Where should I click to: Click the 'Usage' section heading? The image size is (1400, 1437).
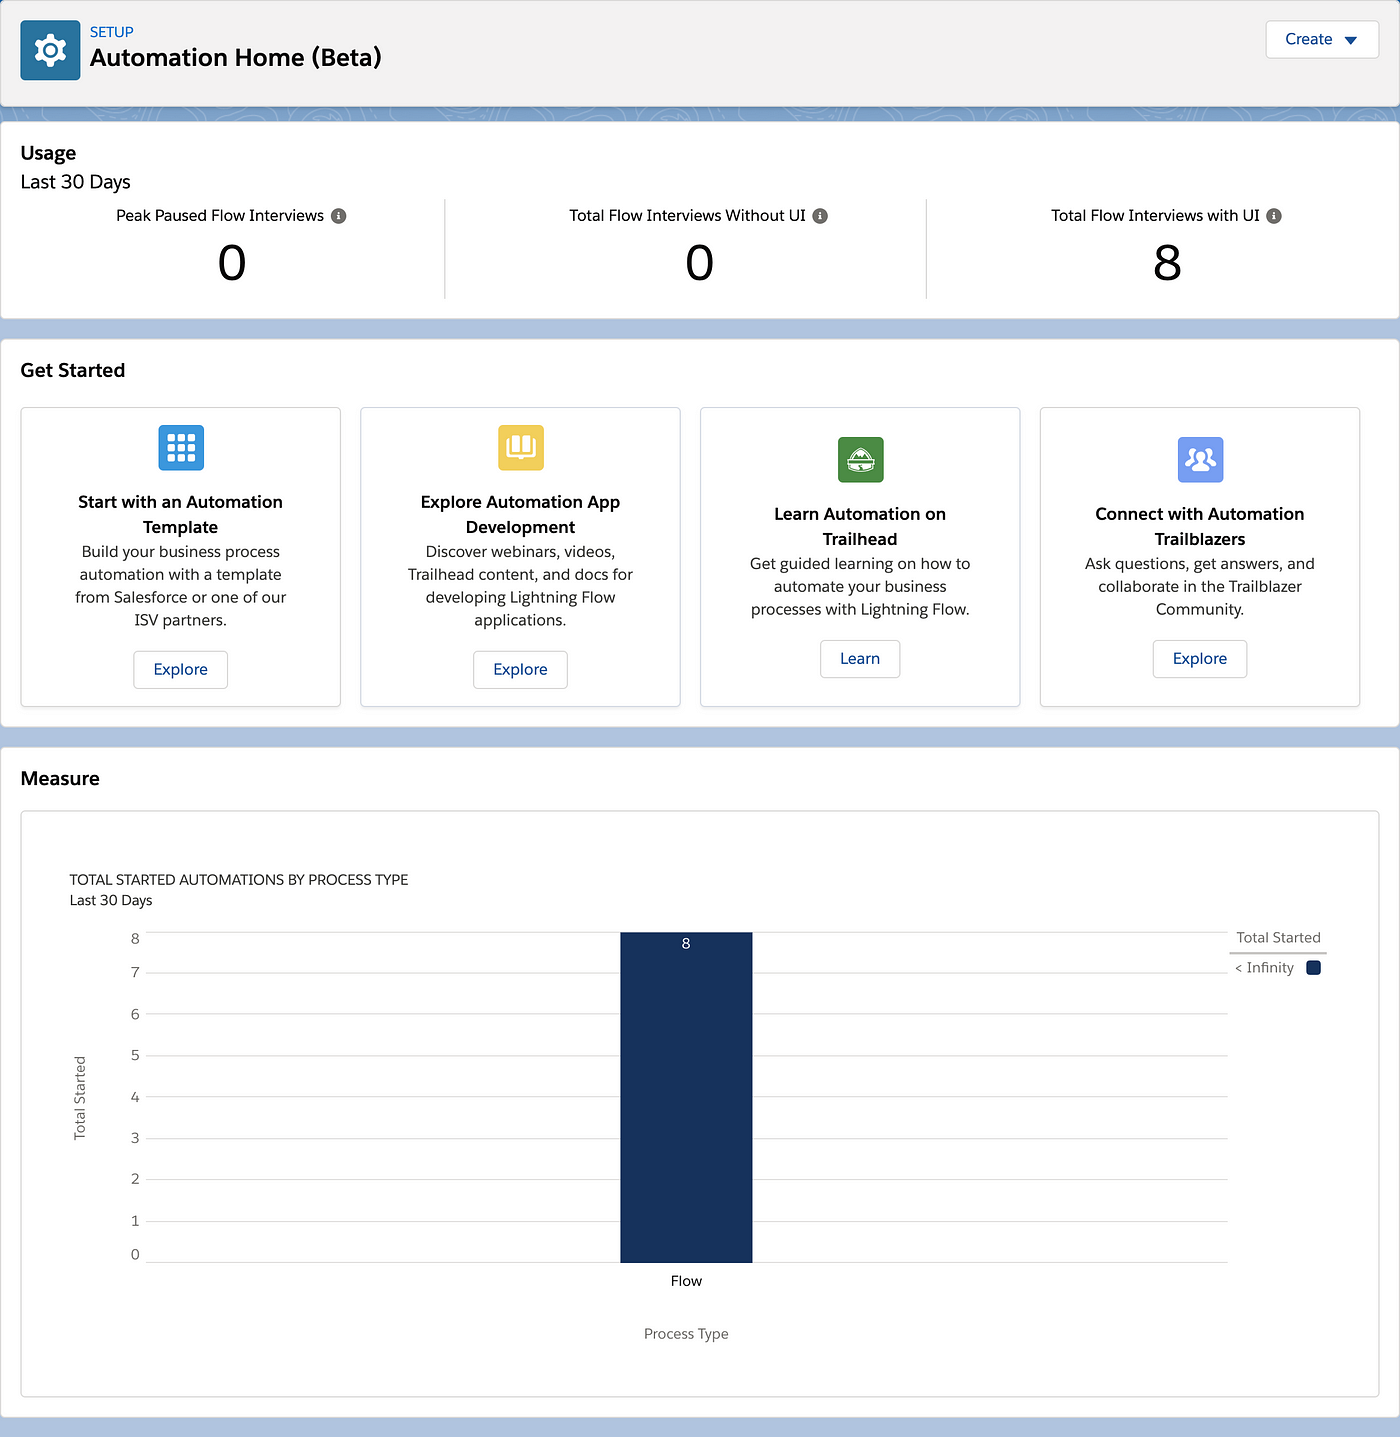coord(48,154)
